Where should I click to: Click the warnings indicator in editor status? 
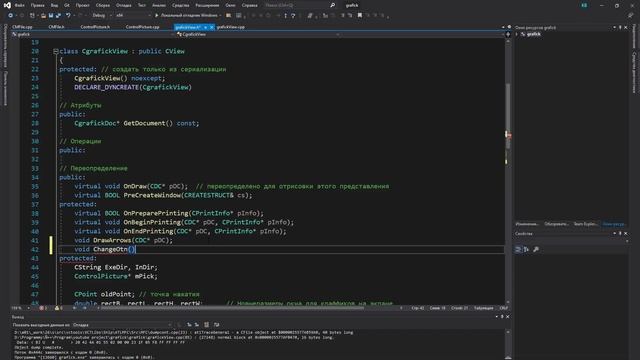59,308
